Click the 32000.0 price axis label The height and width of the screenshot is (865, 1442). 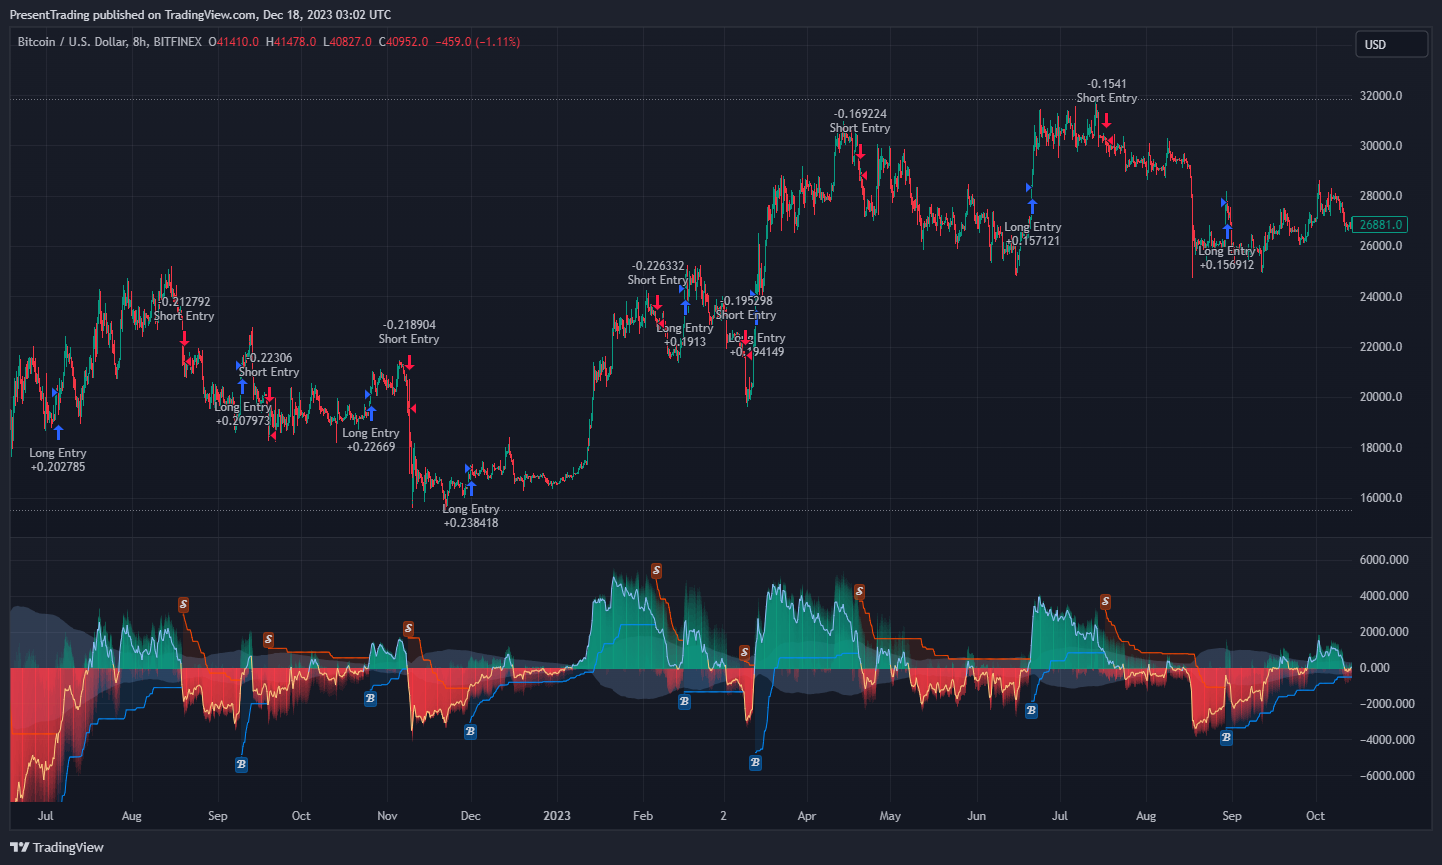[x=1381, y=96]
